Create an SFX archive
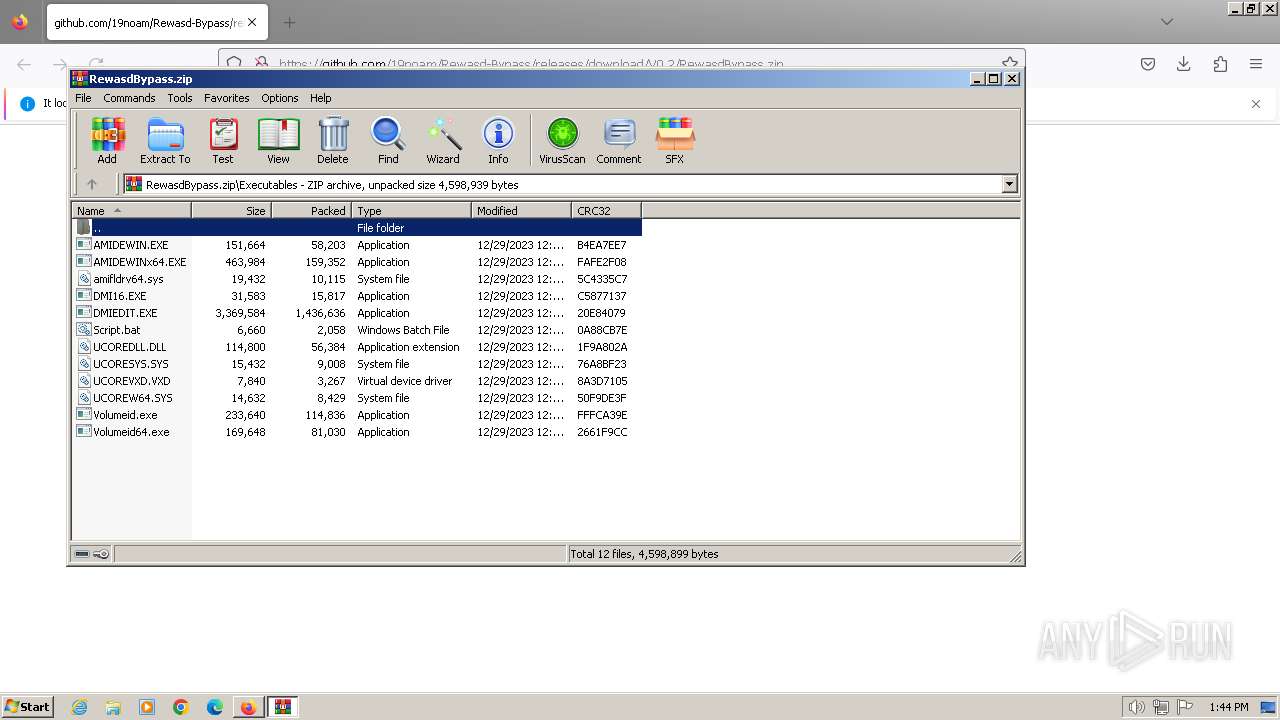Viewport: 1280px width, 720px height. click(675, 140)
